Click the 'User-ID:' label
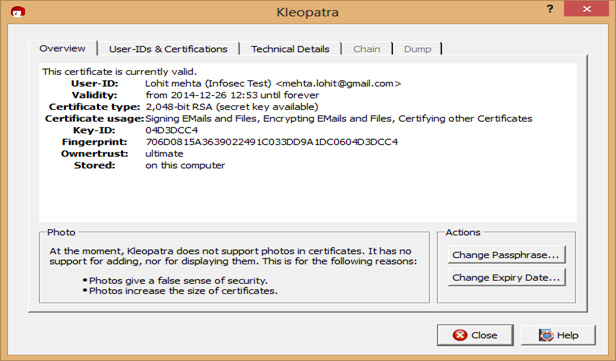The height and width of the screenshot is (361, 616). pos(94,84)
